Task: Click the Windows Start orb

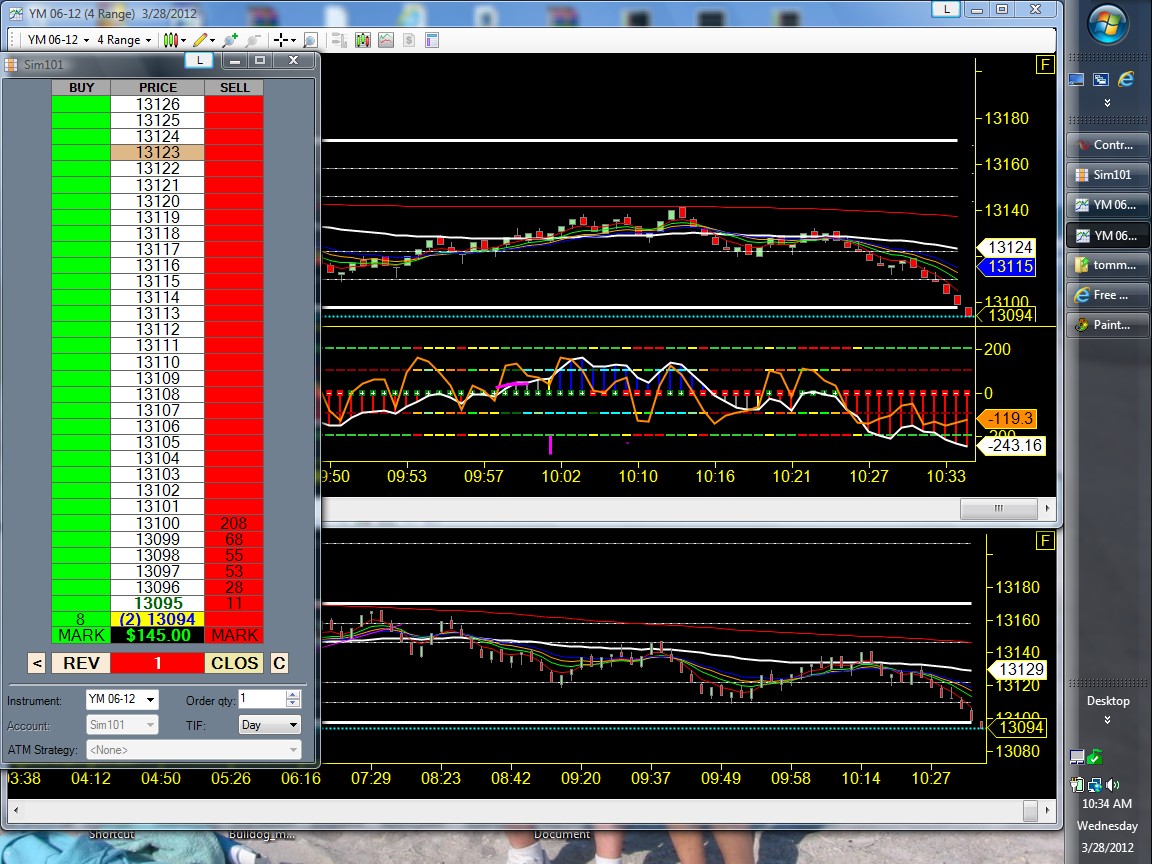Action: pyautogui.click(x=1107, y=25)
